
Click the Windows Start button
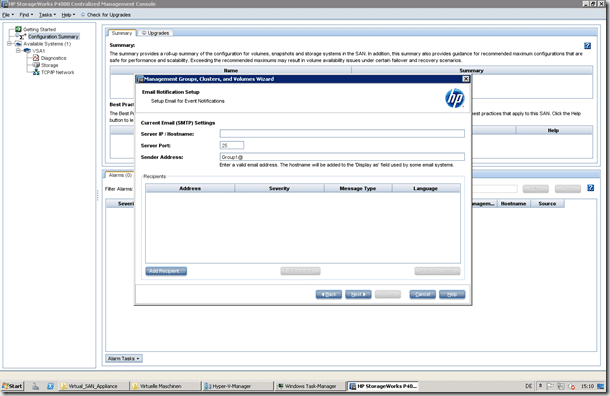pyautogui.click(x=12, y=386)
